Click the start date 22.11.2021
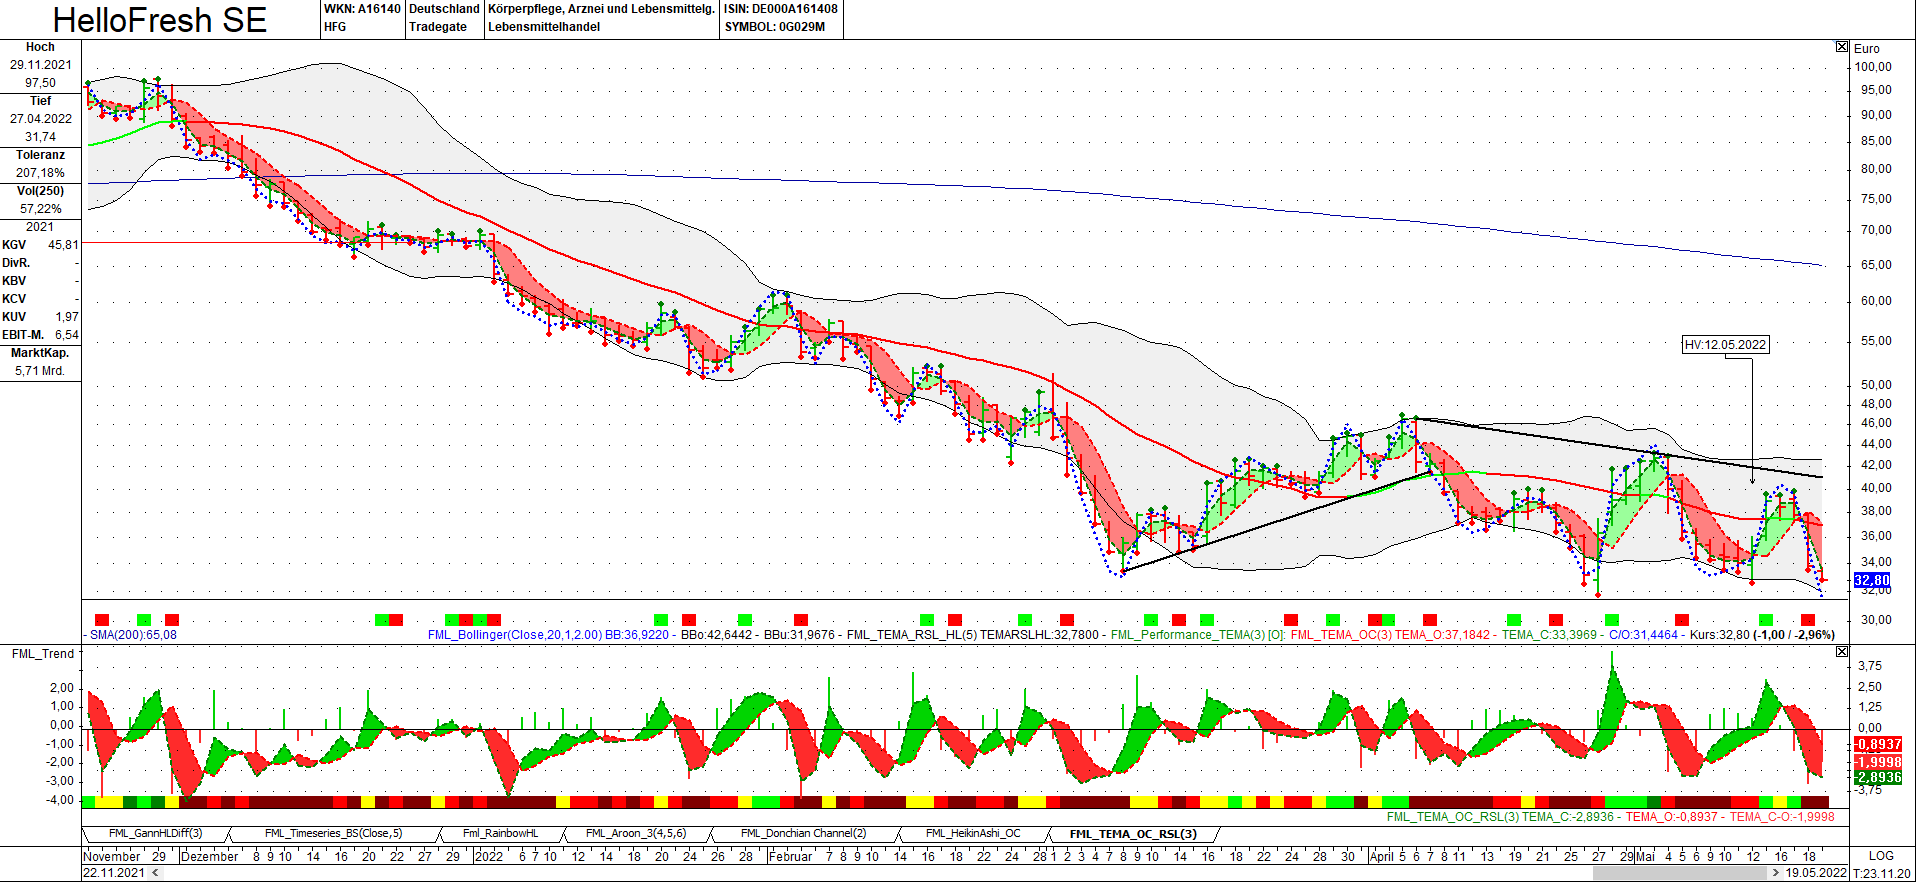The height and width of the screenshot is (882, 1916). click(x=114, y=873)
